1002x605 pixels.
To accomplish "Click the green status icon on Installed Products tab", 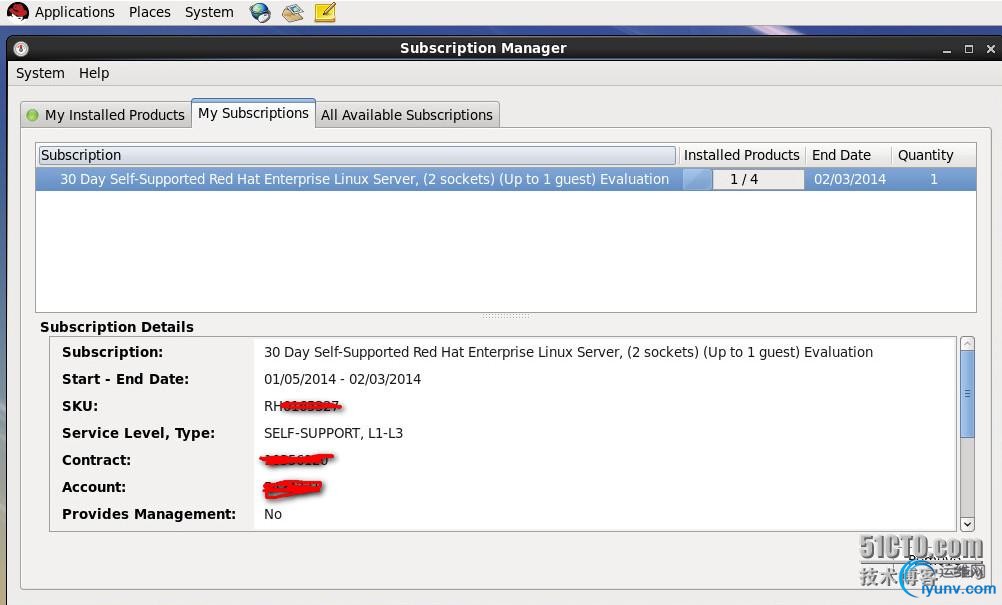I will [x=32, y=115].
